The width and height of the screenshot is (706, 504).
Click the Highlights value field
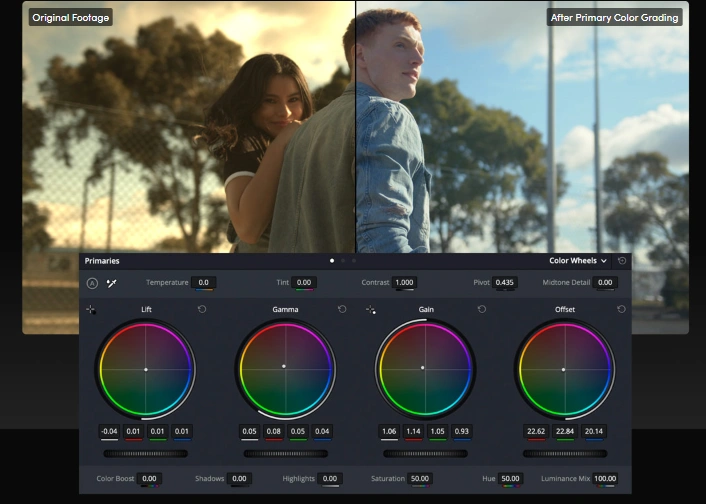330,478
